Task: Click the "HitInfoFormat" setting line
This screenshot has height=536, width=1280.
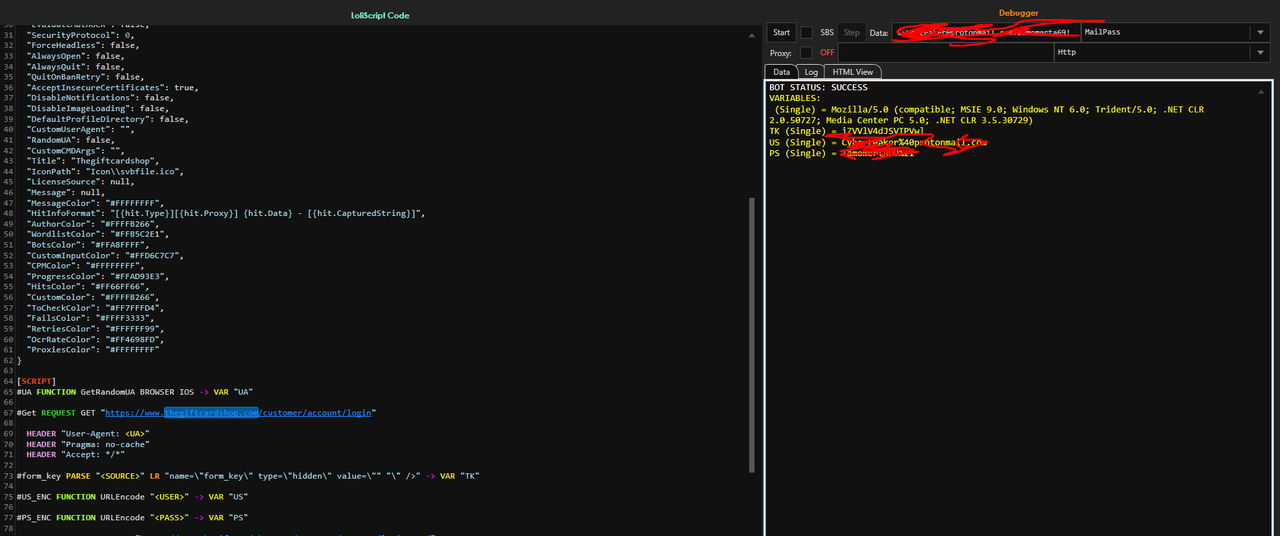Action: [x=226, y=213]
